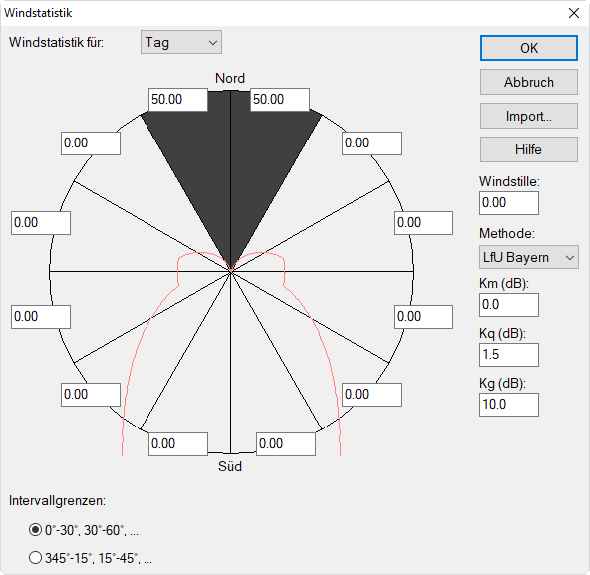Expand the Methode LfU Bayern dropdown

pos(528,257)
